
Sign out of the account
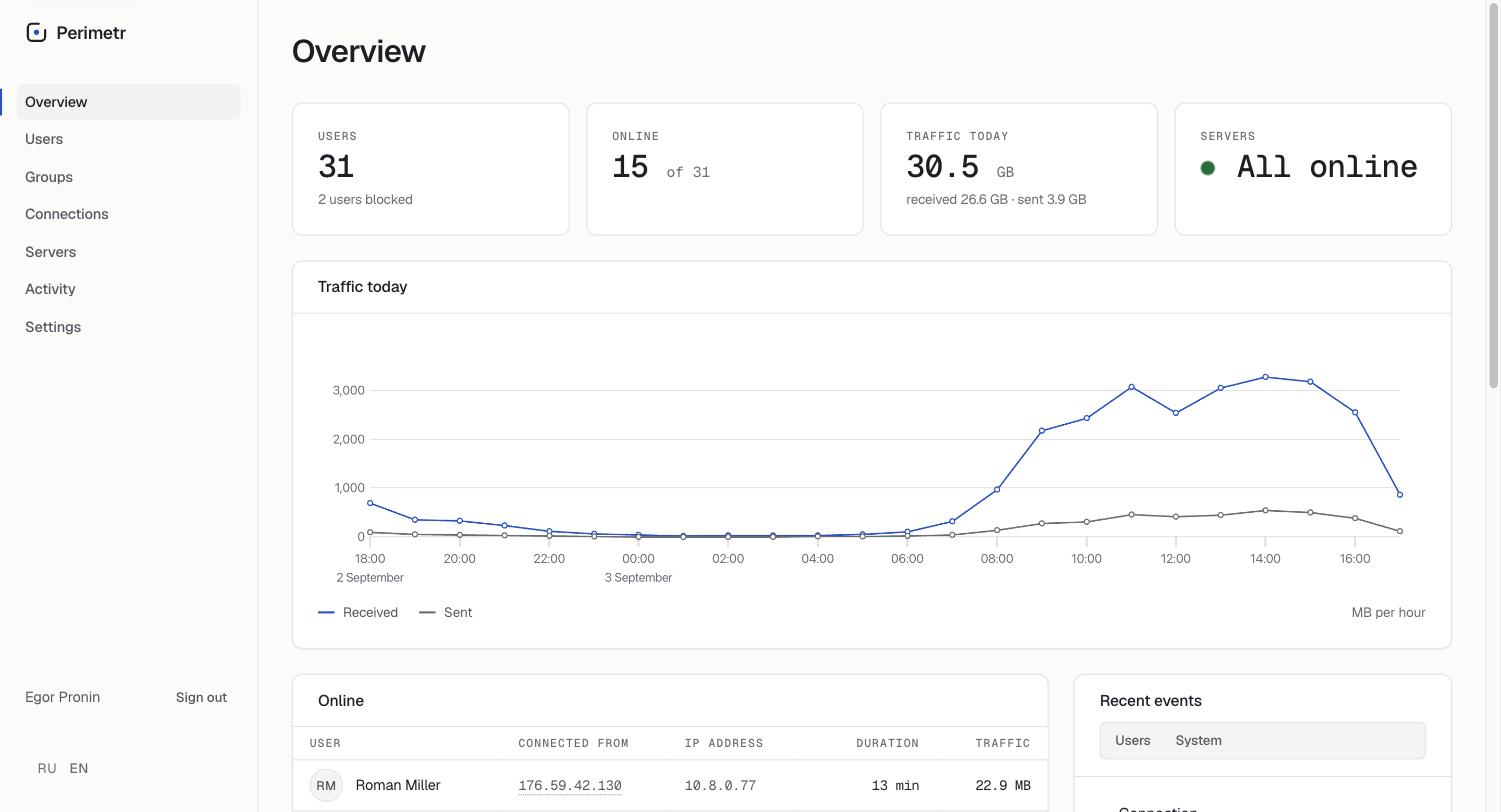pyautogui.click(x=201, y=697)
